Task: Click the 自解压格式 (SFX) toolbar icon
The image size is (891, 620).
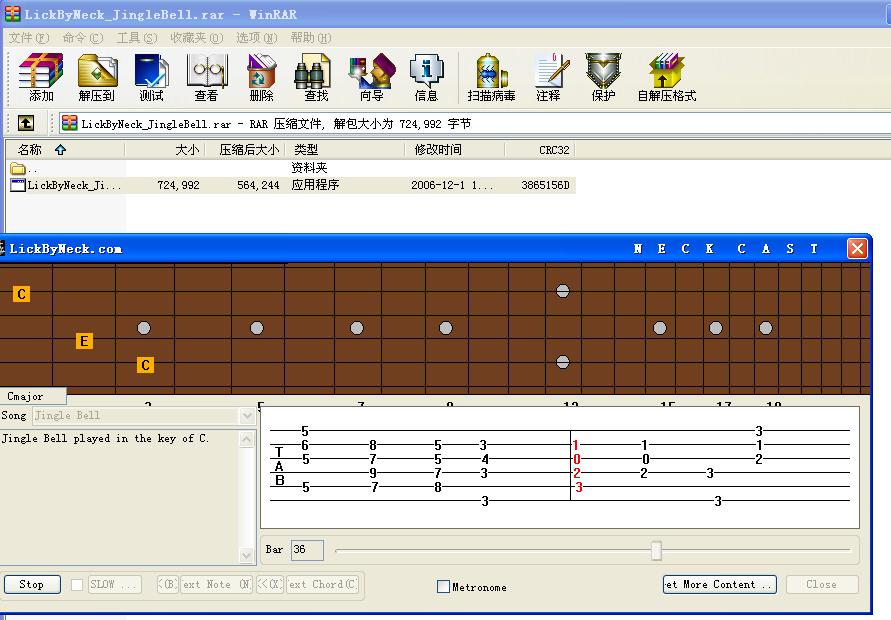Action: [667, 77]
